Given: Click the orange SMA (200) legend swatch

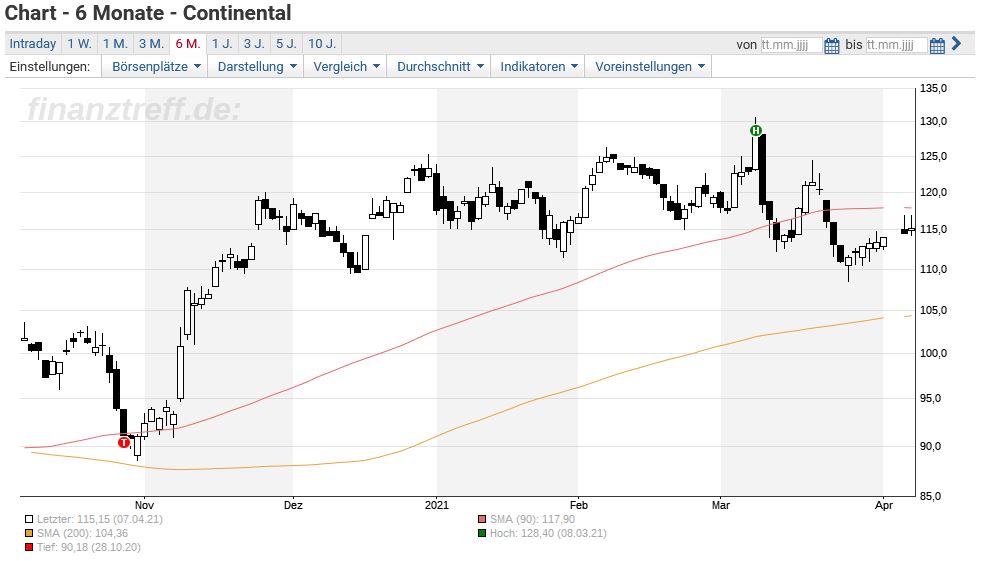Looking at the screenshot, I should click(x=29, y=533).
